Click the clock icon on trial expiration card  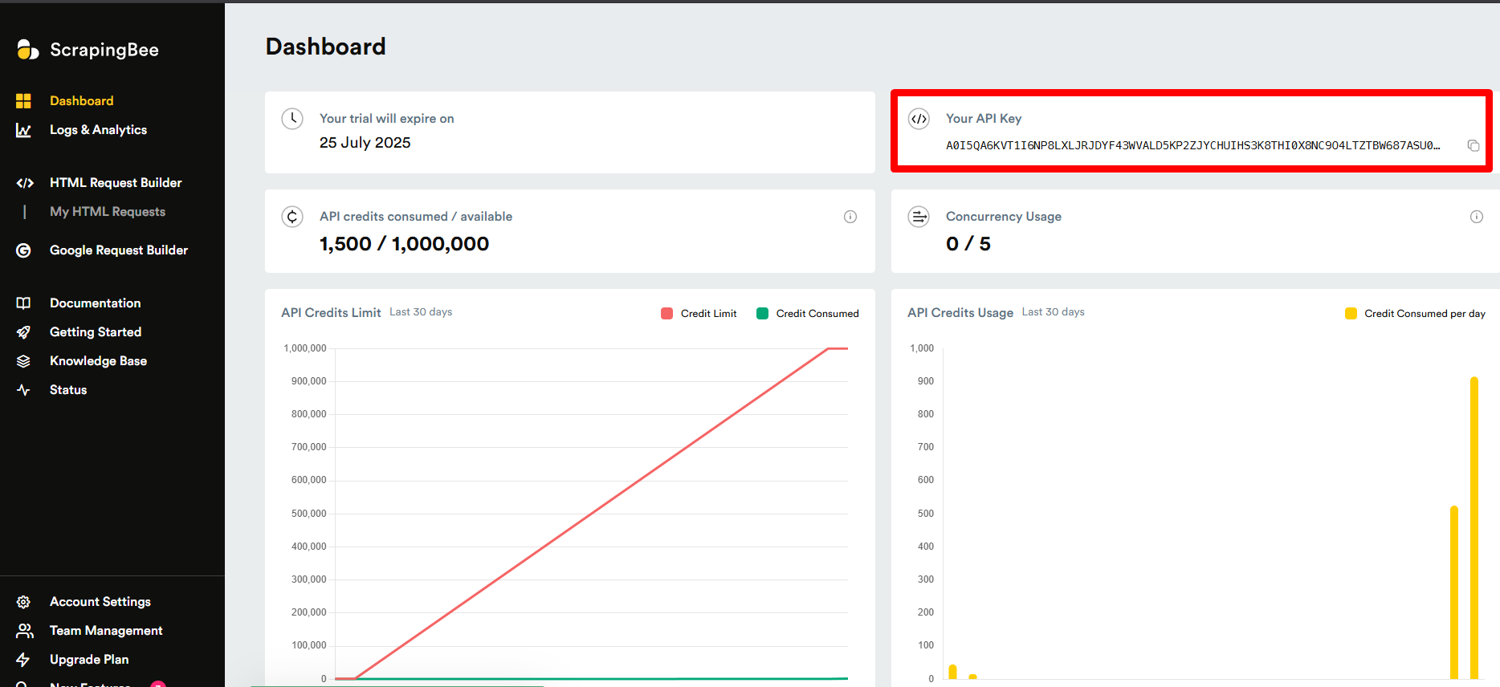point(292,118)
